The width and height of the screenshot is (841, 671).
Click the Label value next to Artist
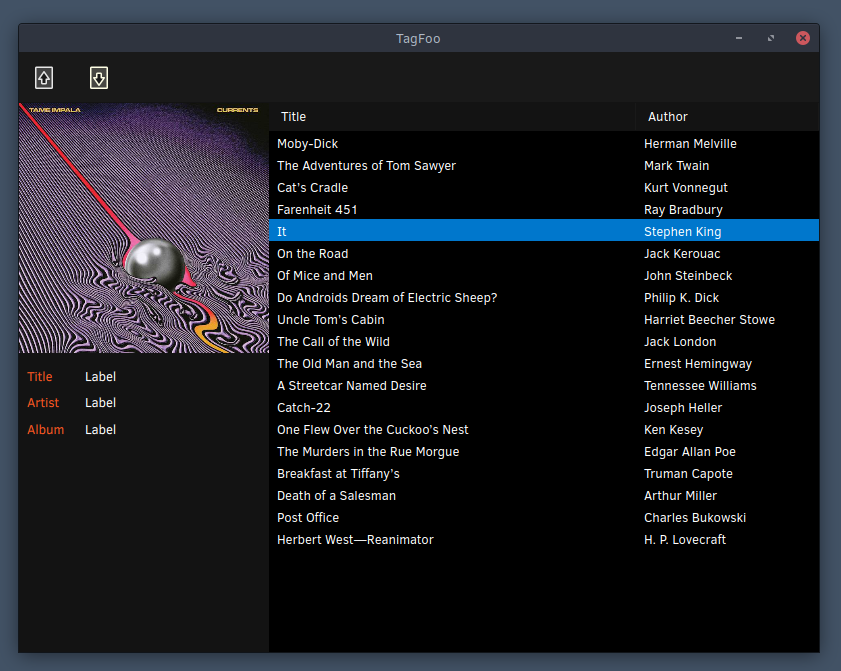(100, 403)
